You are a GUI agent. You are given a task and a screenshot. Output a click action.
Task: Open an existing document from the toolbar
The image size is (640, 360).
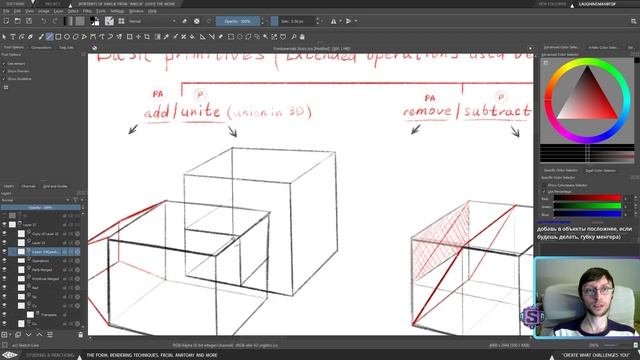(x=18, y=21)
